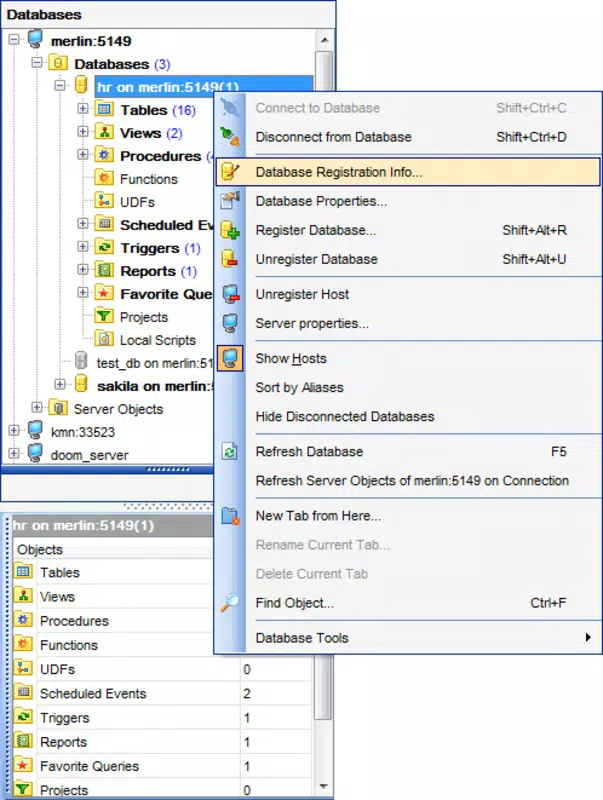
Task: Select Reports row in Objects list
Action: click(x=162, y=742)
